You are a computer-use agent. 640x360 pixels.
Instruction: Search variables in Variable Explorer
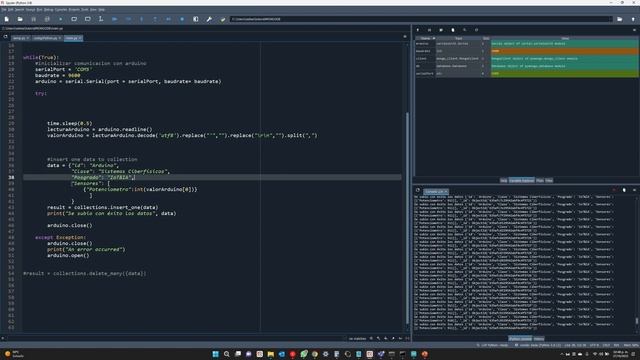coord(464,30)
